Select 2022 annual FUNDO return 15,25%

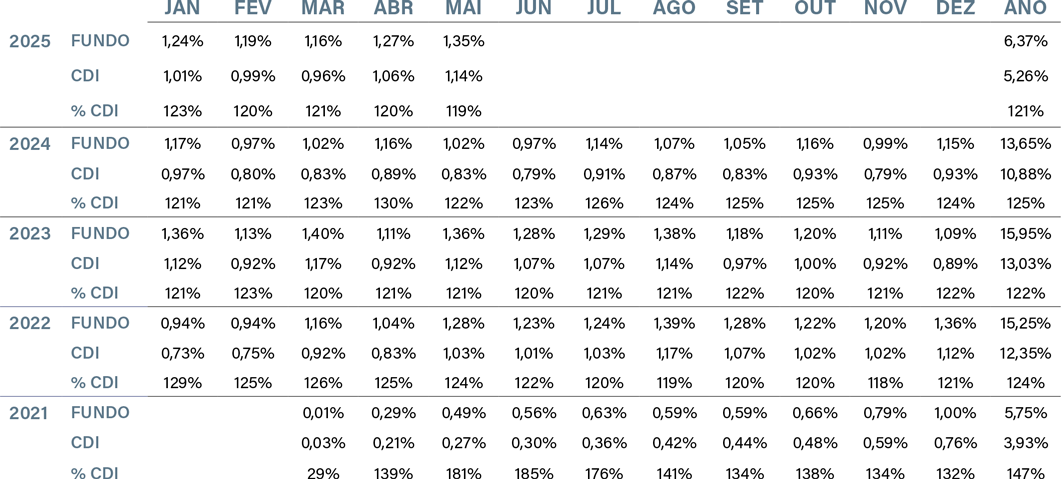(x=1025, y=323)
